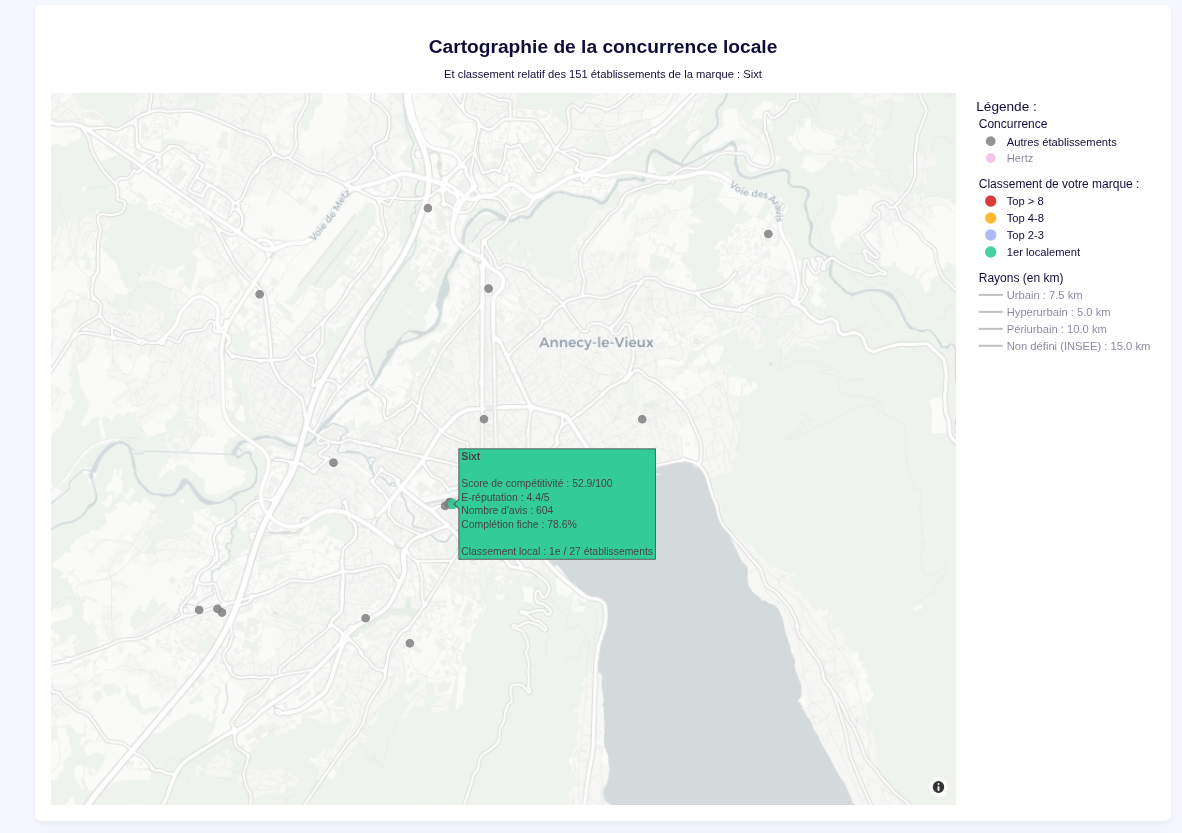1182x833 pixels.
Task: Click E-réputation : 4.4/5 in tooltip
Action: point(505,498)
